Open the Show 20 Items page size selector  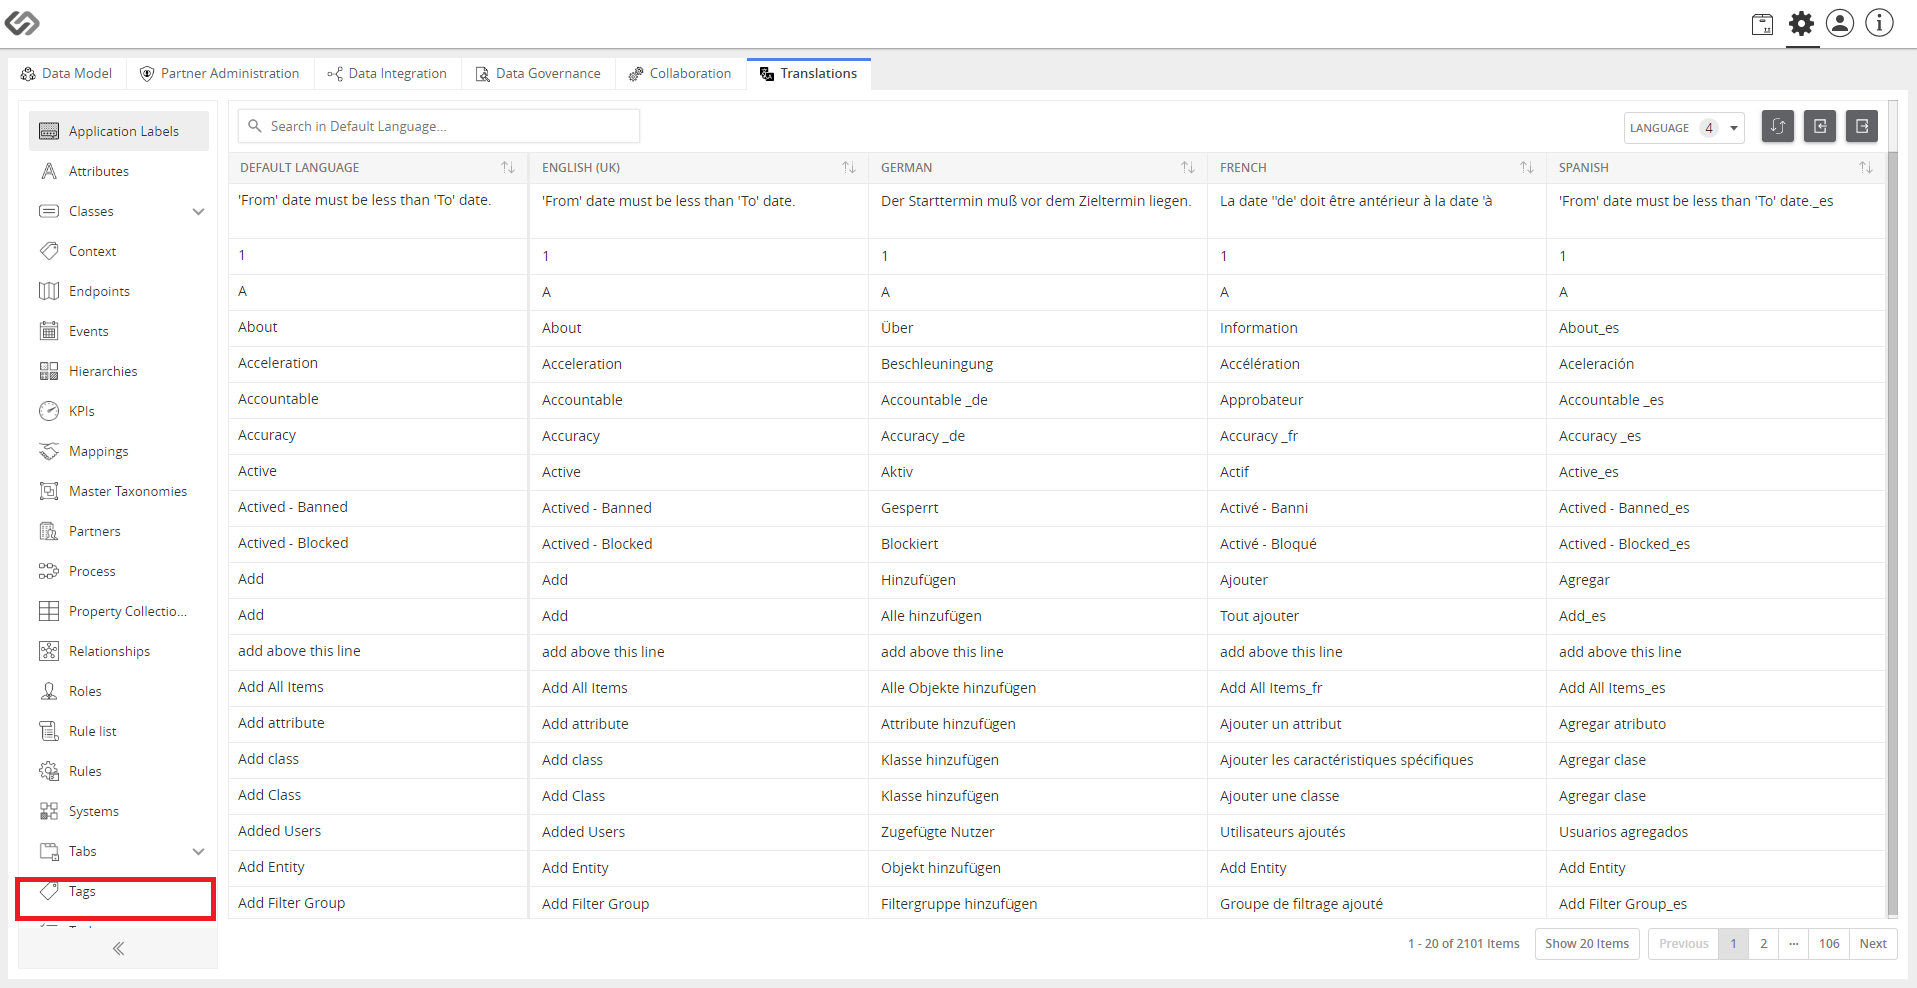click(x=1587, y=943)
